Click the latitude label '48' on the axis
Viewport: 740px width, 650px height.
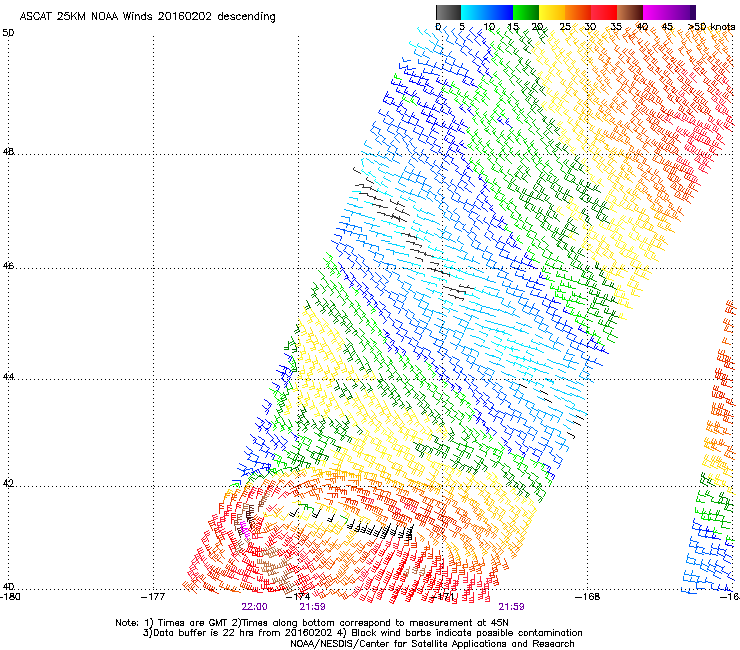pos(8,152)
